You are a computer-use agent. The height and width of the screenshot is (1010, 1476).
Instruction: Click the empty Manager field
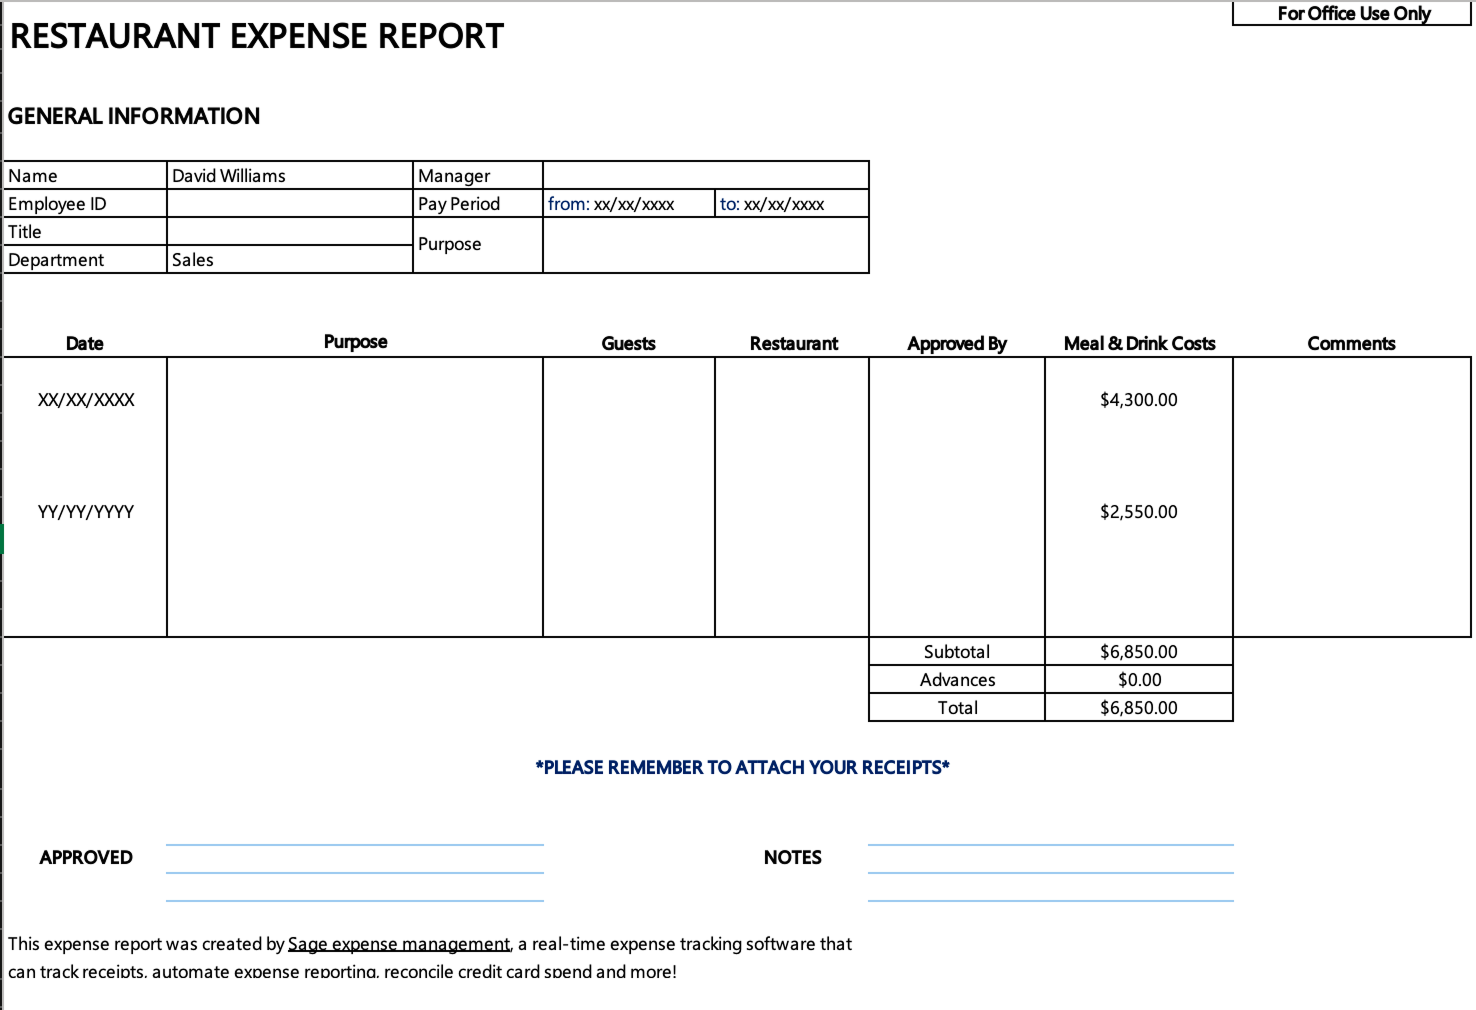point(705,175)
